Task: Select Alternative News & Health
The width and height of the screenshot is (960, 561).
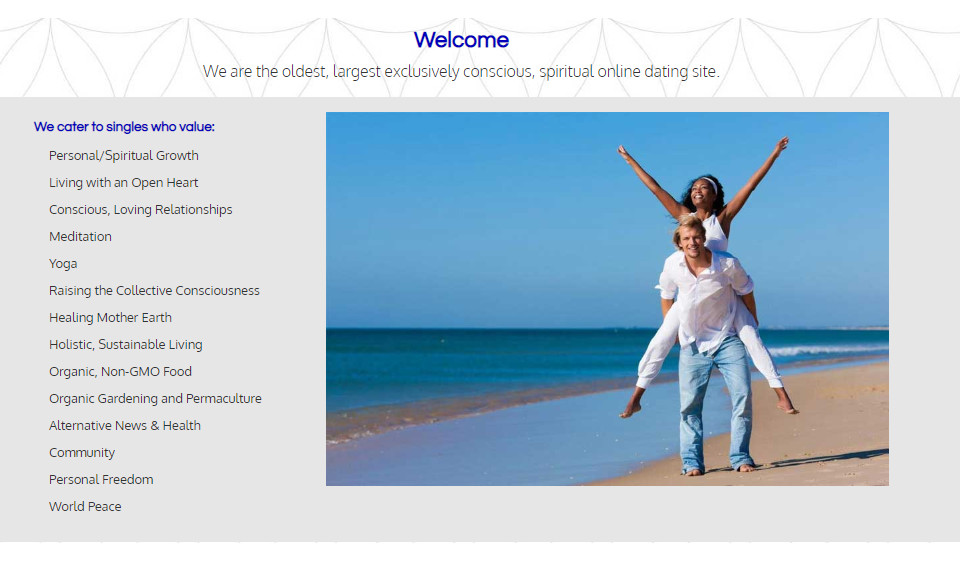Action: pyautogui.click(x=125, y=426)
